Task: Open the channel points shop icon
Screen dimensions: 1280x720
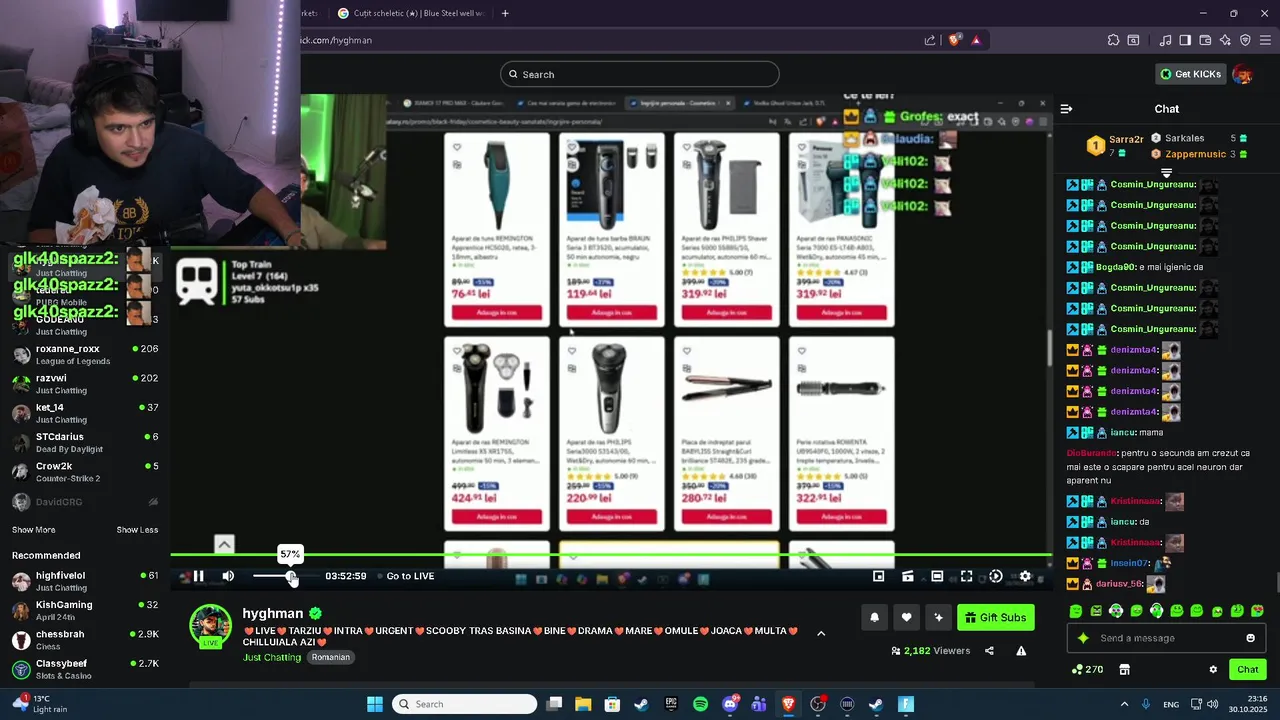Action: coord(1124,670)
